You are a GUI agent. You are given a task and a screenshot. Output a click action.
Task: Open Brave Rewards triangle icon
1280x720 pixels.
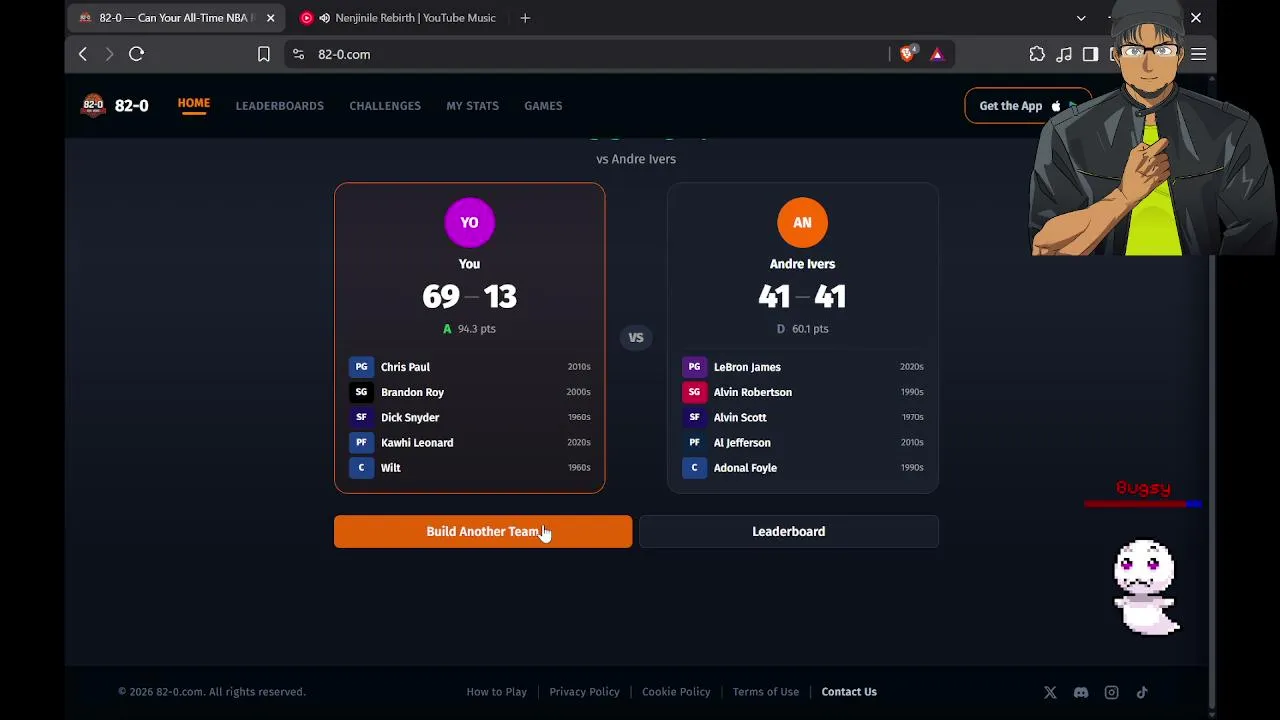pyautogui.click(x=937, y=54)
